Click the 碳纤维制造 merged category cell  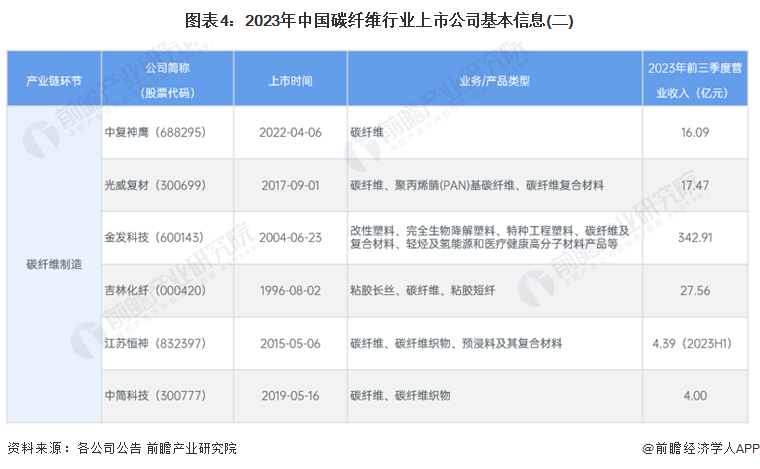click(54, 264)
